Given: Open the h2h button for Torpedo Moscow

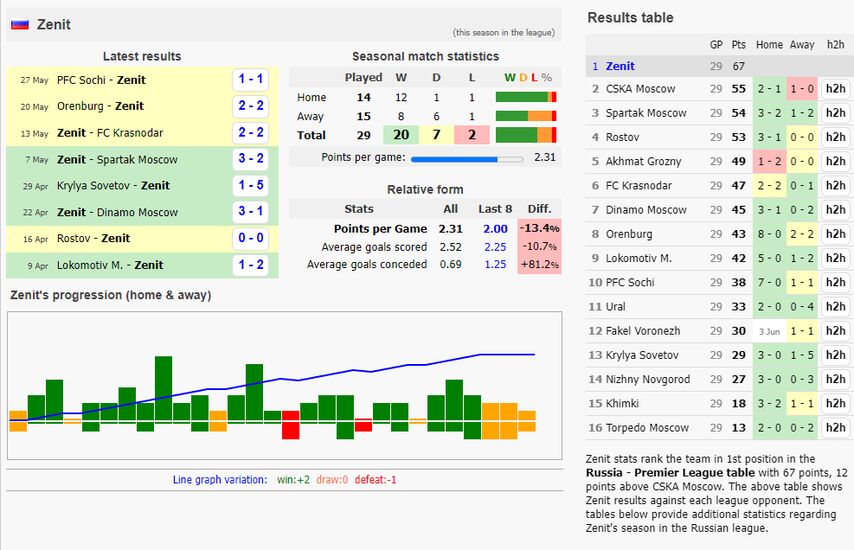Looking at the screenshot, I should tap(835, 427).
